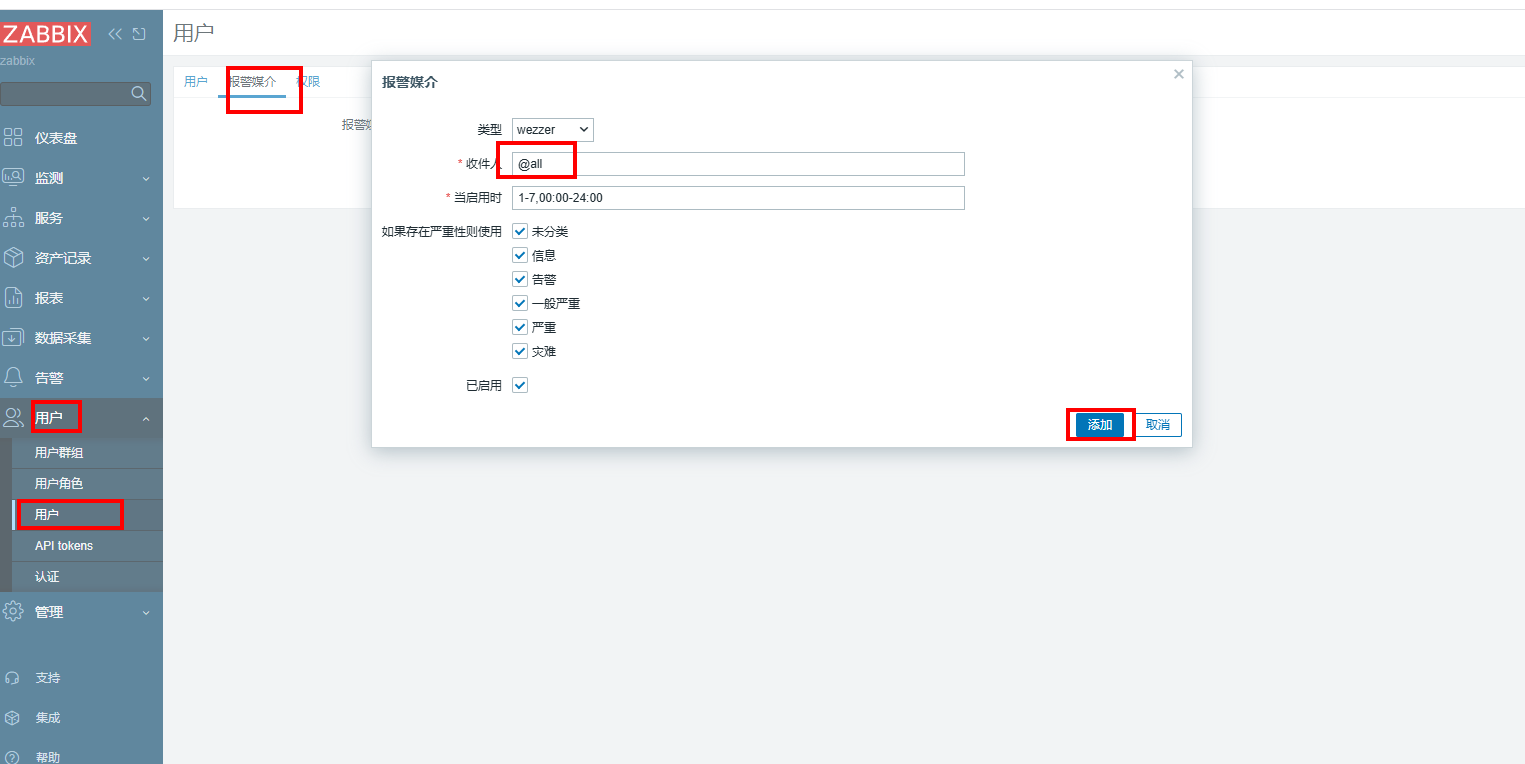Screen dimensions: 1525x764
Task: Open 认证 submenu item
Action: click(x=86, y=577)
